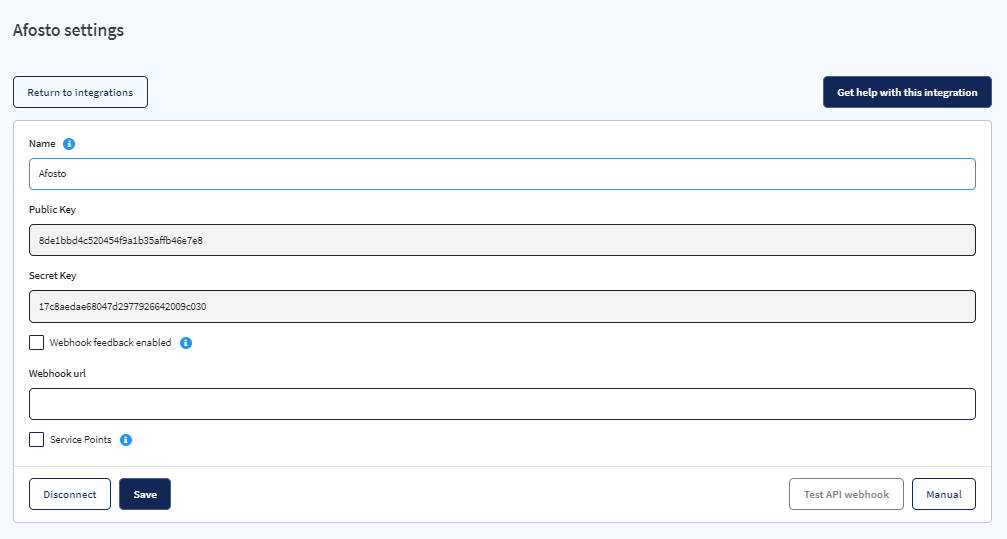
Task: Tick the Service Points checkbox
Action: pos(37,439)
